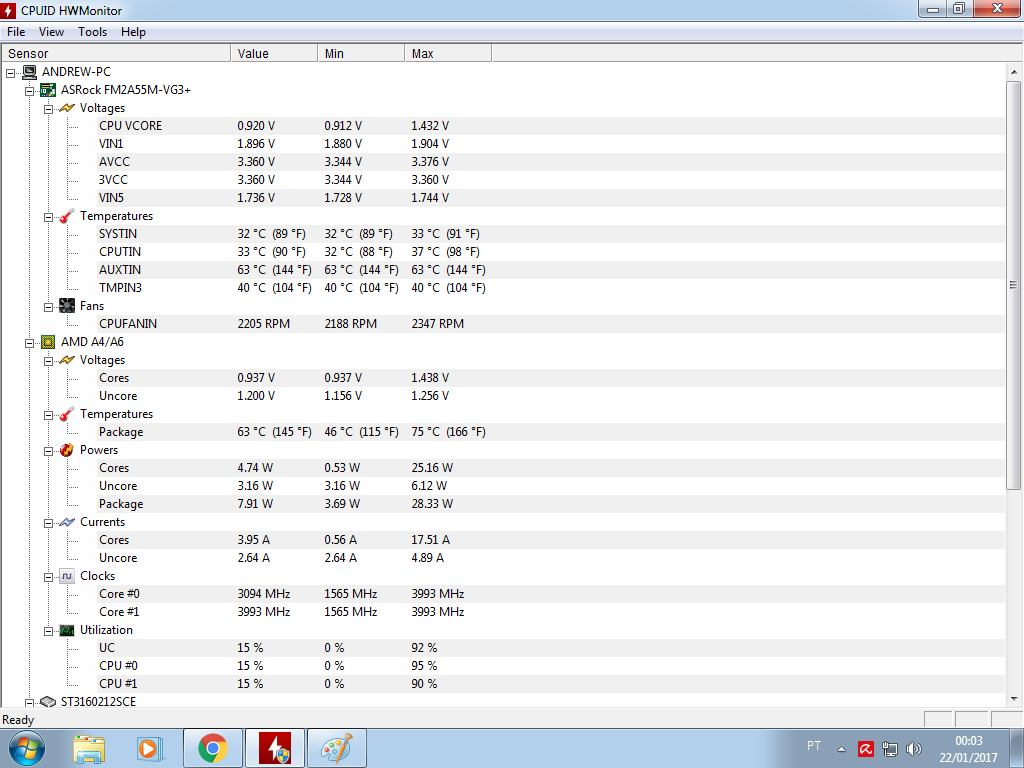Viewport: 1024px width, 768px height.
Task: Open the Help menu
Action: (133, 32)
